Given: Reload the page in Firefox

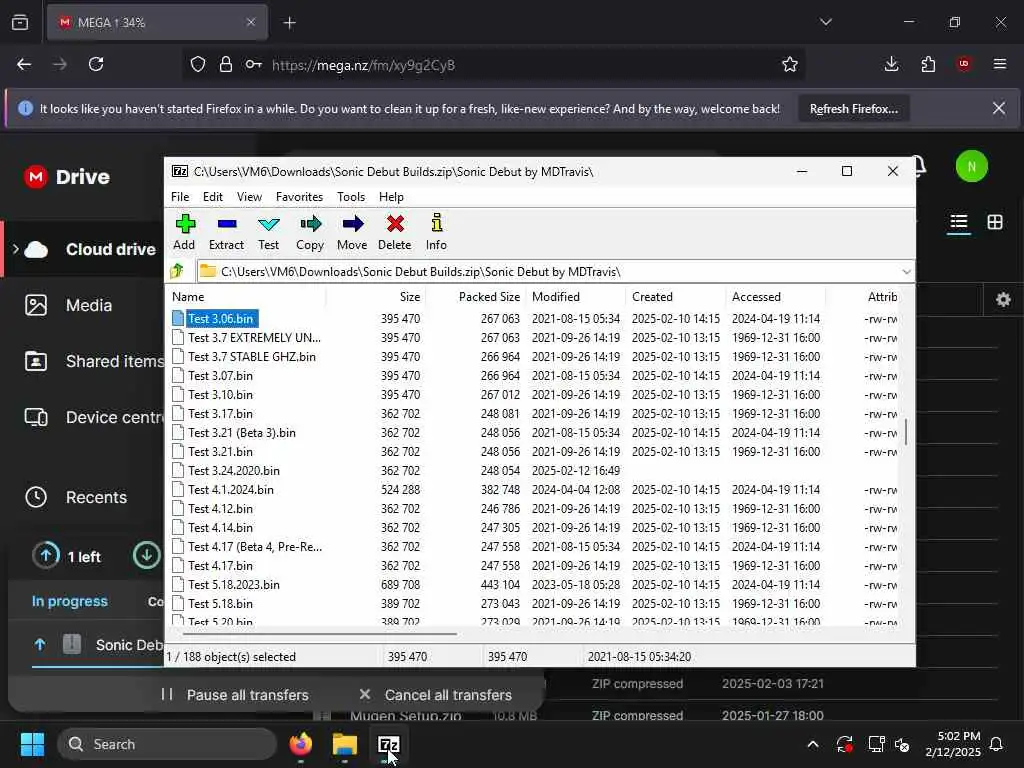Looking at the screenshot, I should click(x=96, y=64).
